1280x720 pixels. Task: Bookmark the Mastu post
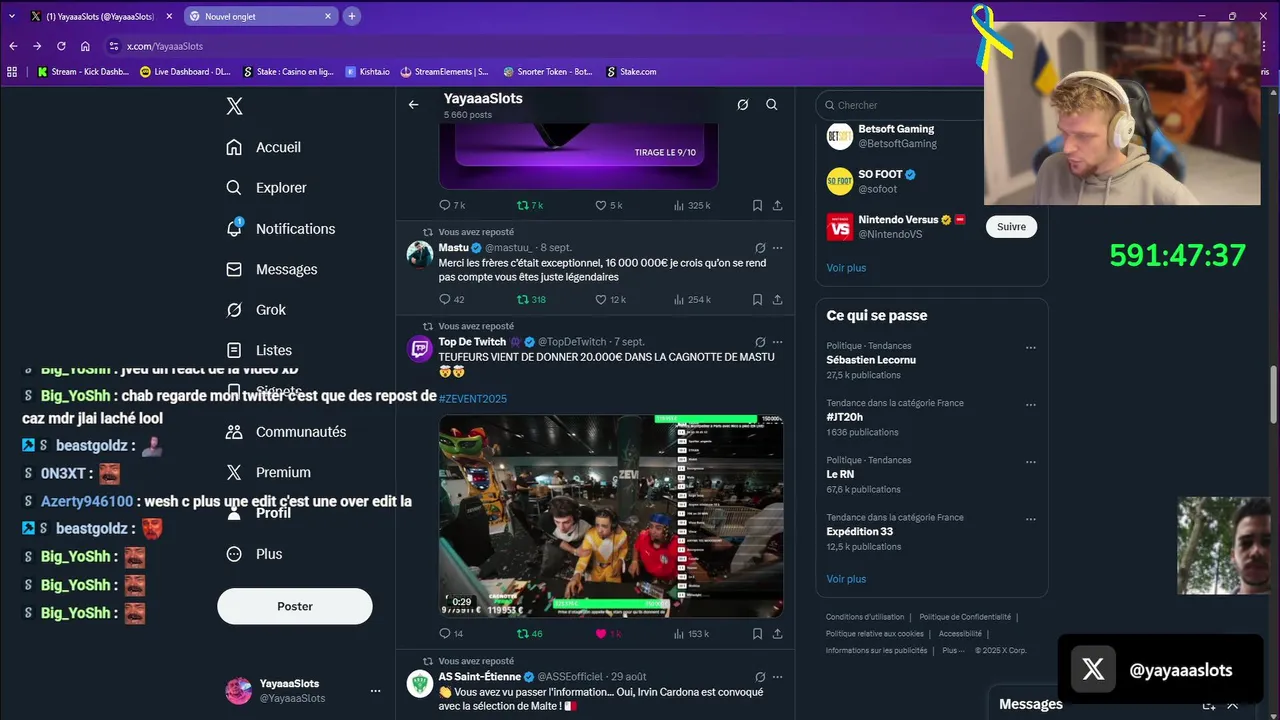click(757, 299)
